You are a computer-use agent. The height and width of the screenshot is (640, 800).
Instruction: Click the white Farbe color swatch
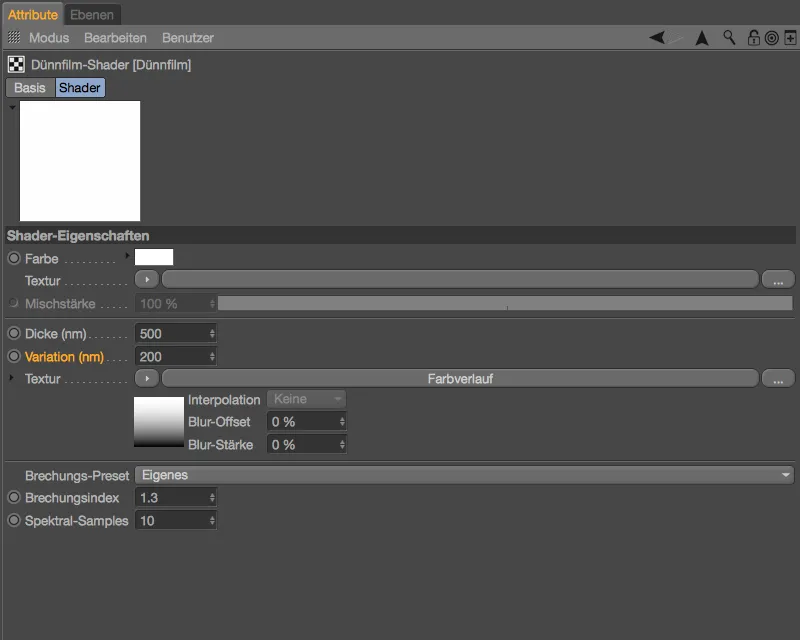(154, 257)
